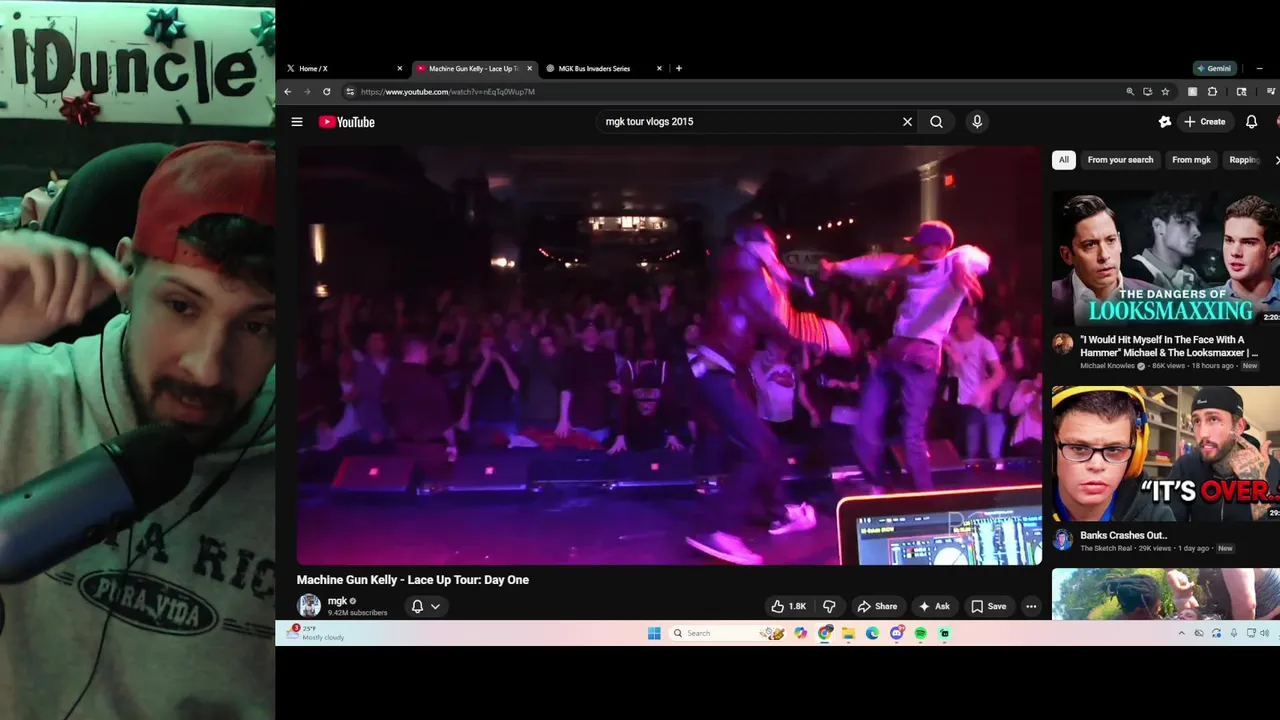Open the taskbar volume speaker icon
Screen dimensions: 1280x720
pos(1264,633)
